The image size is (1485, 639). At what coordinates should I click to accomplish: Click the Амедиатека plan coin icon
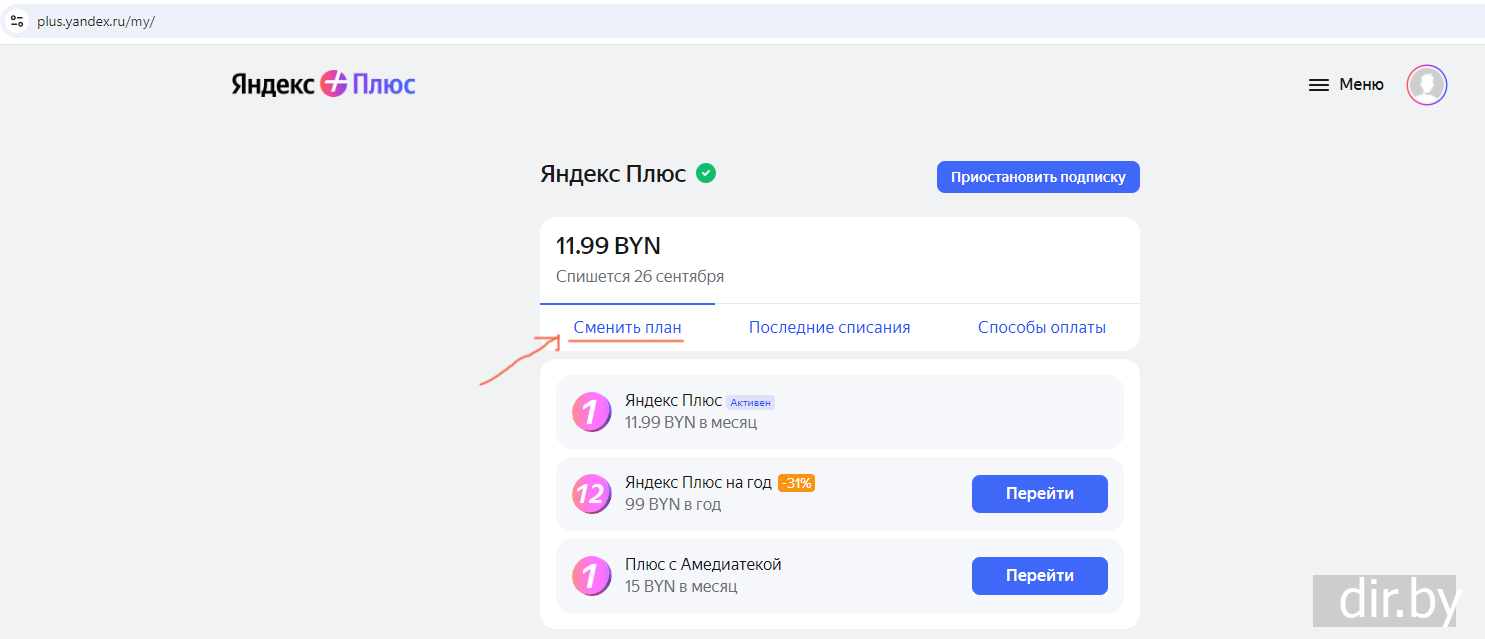tap(591, 576)
